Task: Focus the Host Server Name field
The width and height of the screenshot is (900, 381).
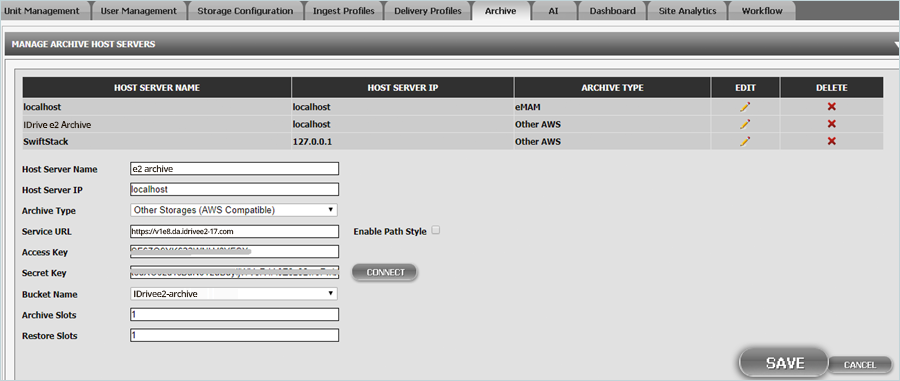Action: tap(234, 169)
